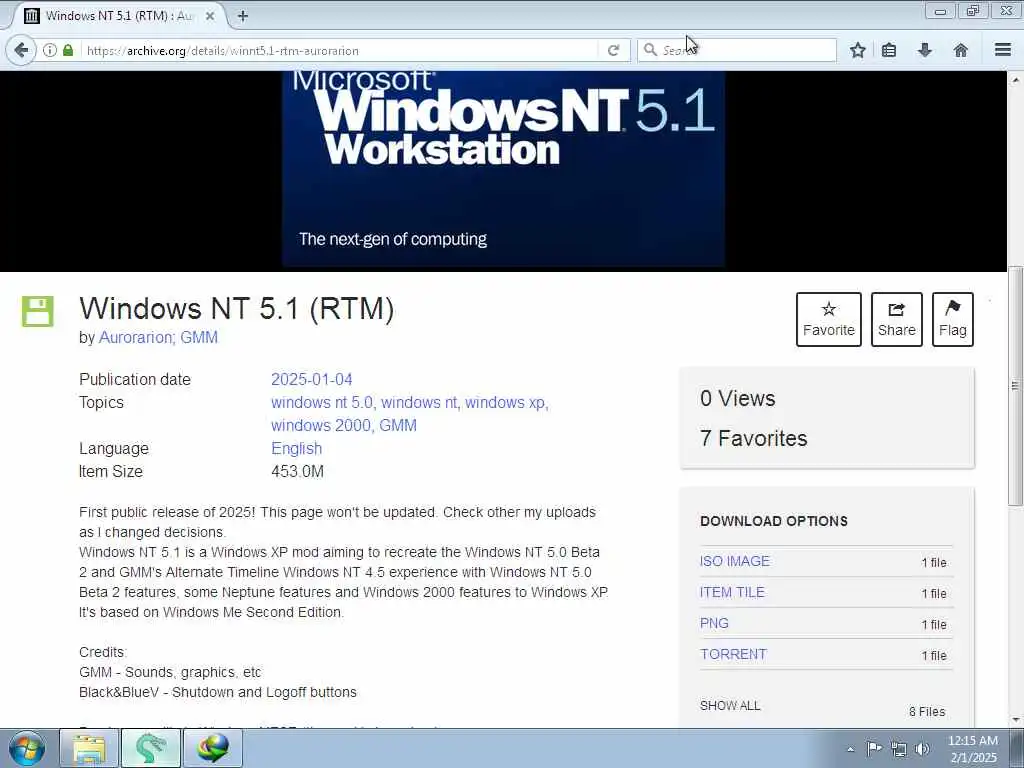
Task: Open the 2025-01-04 publication date link
Action: point(312,379)
